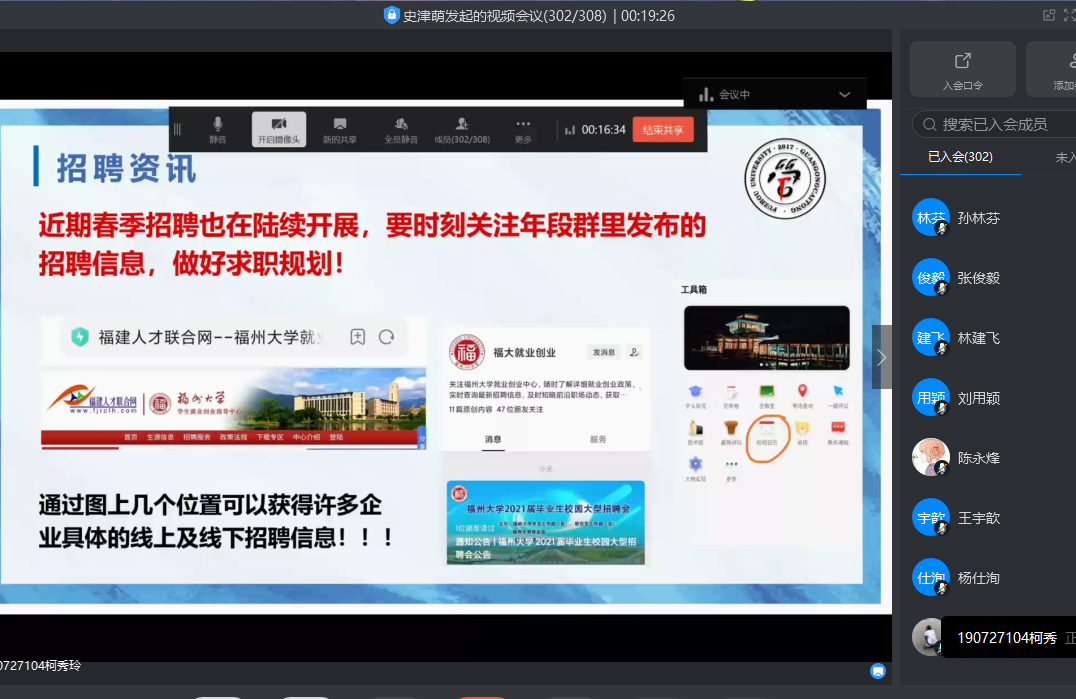This screenshot has width=1076, height=699.
Task: Click the profile icon next to 发消息
Action: (x=634, y=352)
